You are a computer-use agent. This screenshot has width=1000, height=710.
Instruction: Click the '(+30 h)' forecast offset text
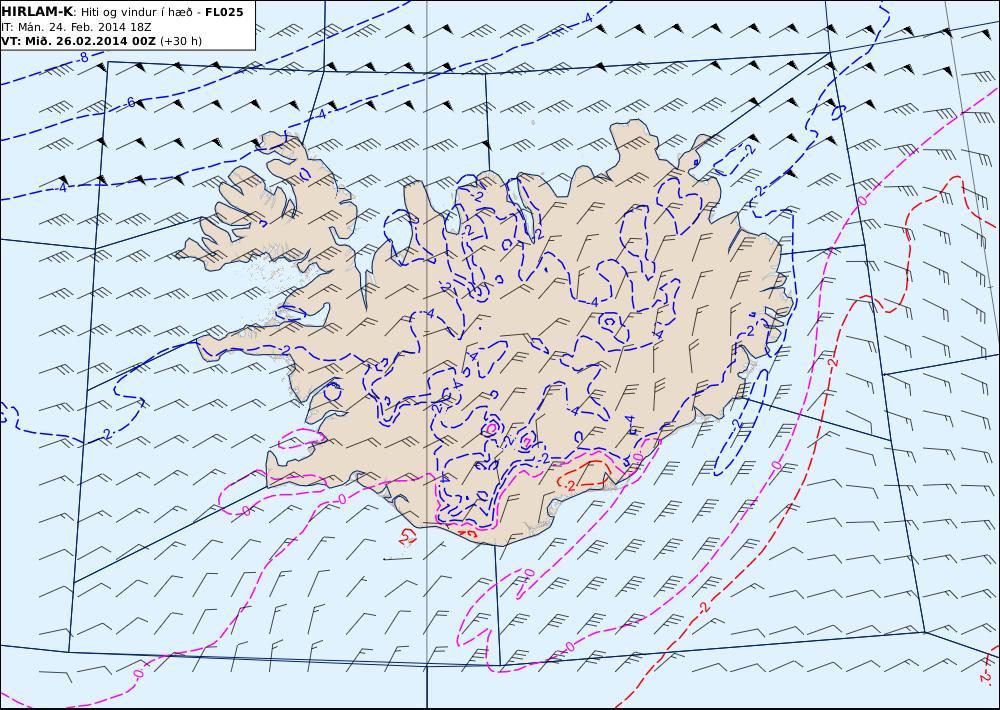coord(180,41)
